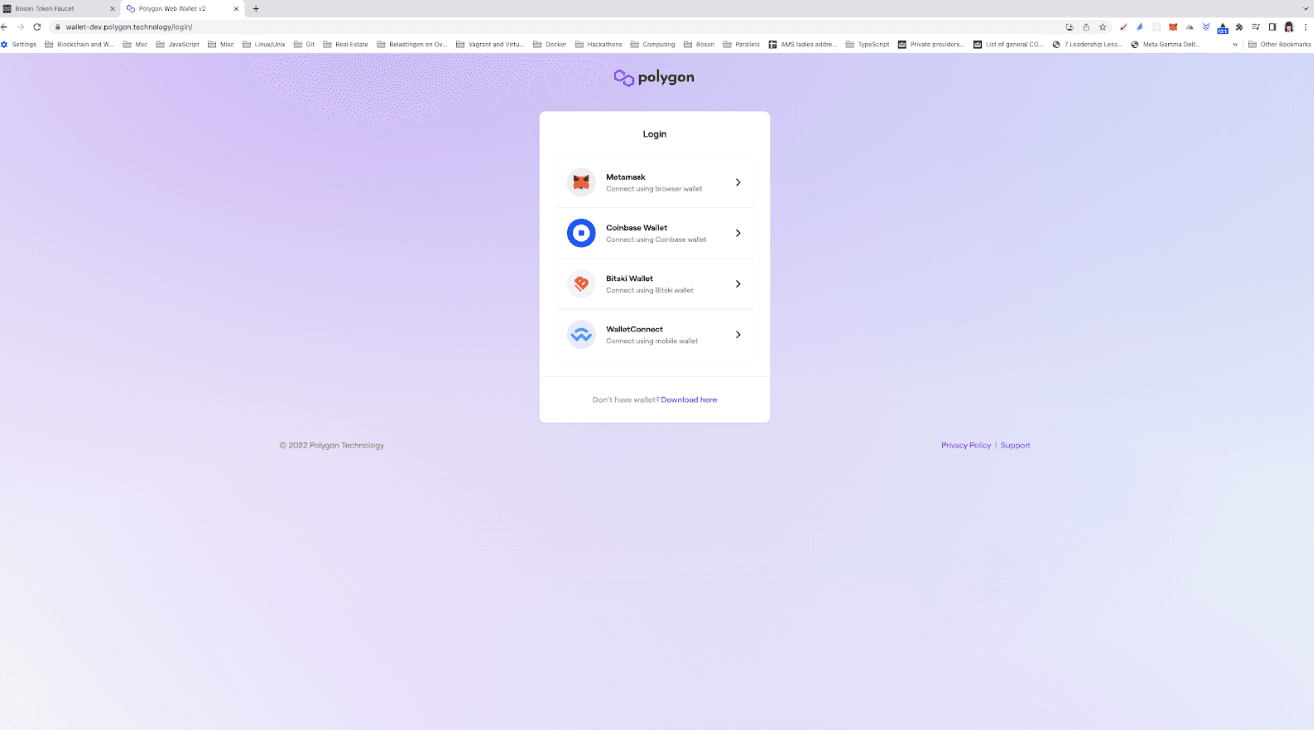Open the Meta Gamma Delt... bookmark

click(1165, 44)
